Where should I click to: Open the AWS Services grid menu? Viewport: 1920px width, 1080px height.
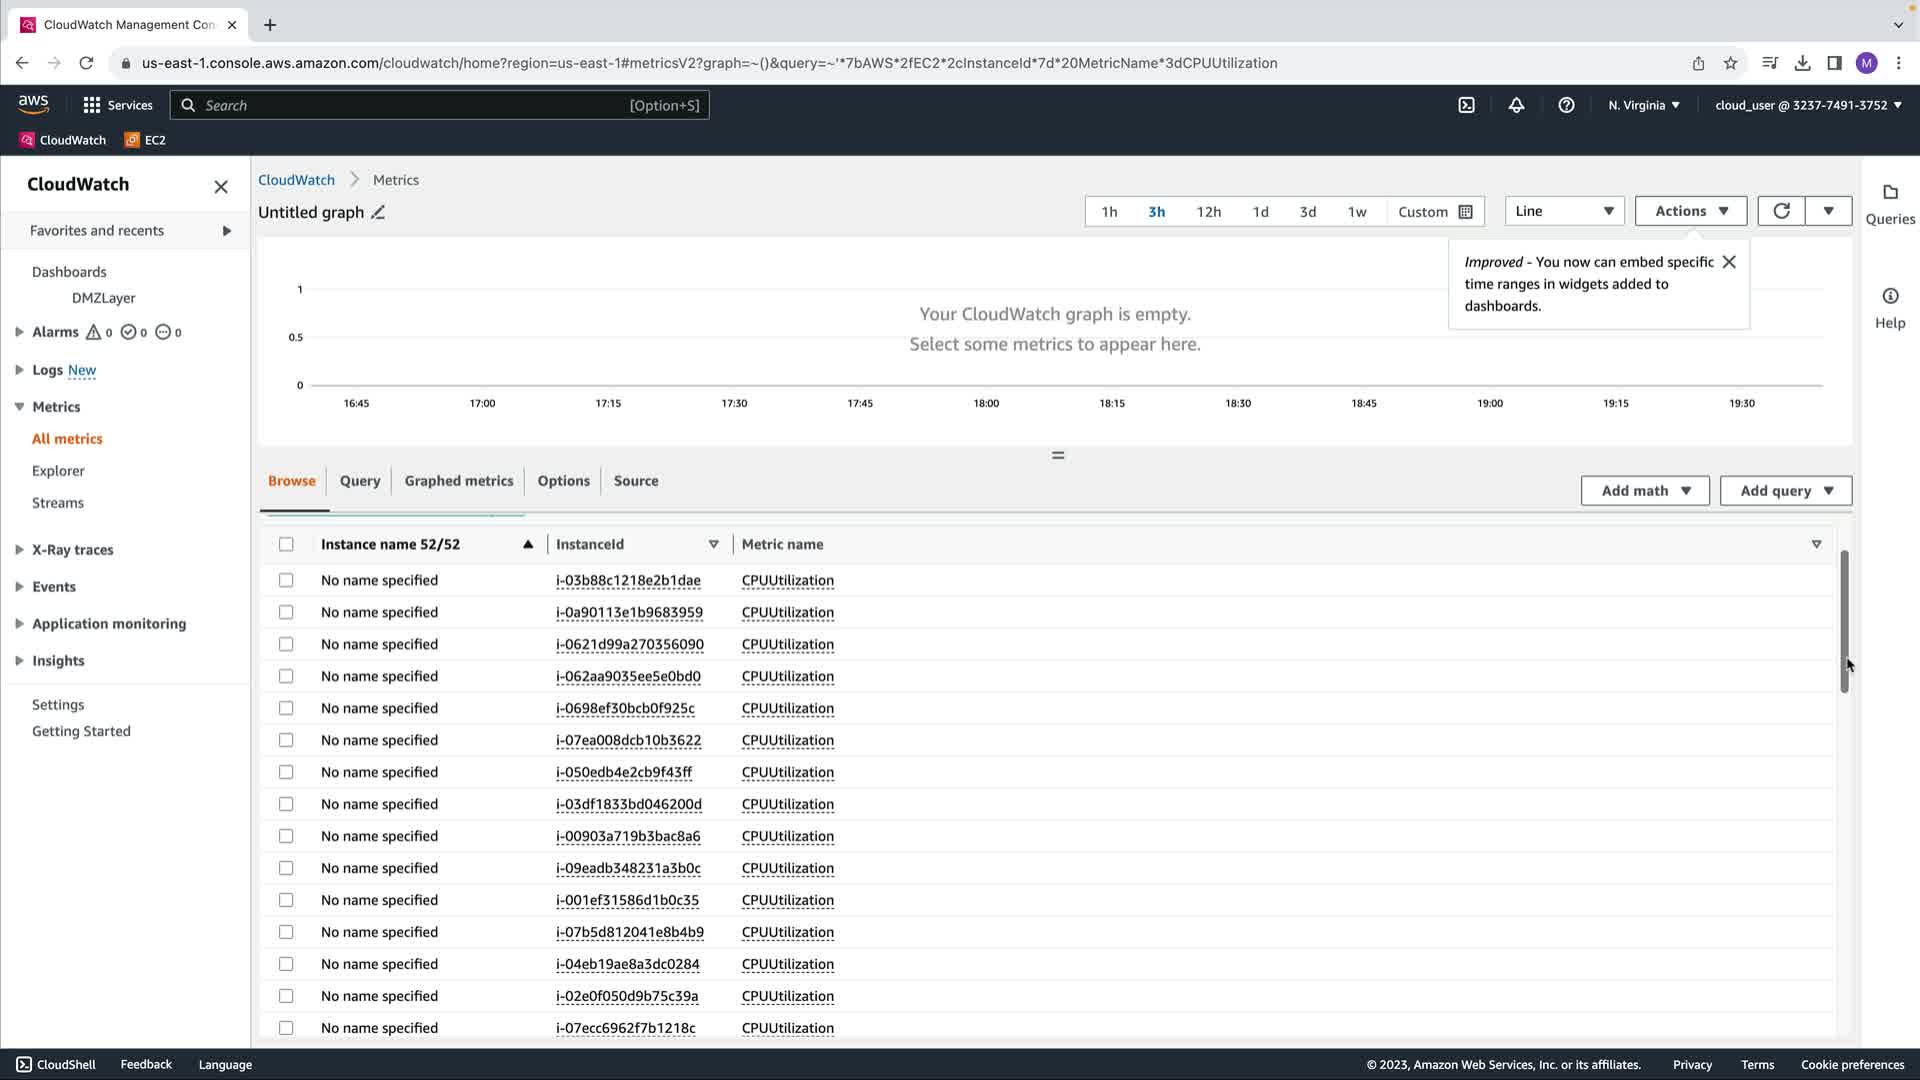(x=92, y=105)
